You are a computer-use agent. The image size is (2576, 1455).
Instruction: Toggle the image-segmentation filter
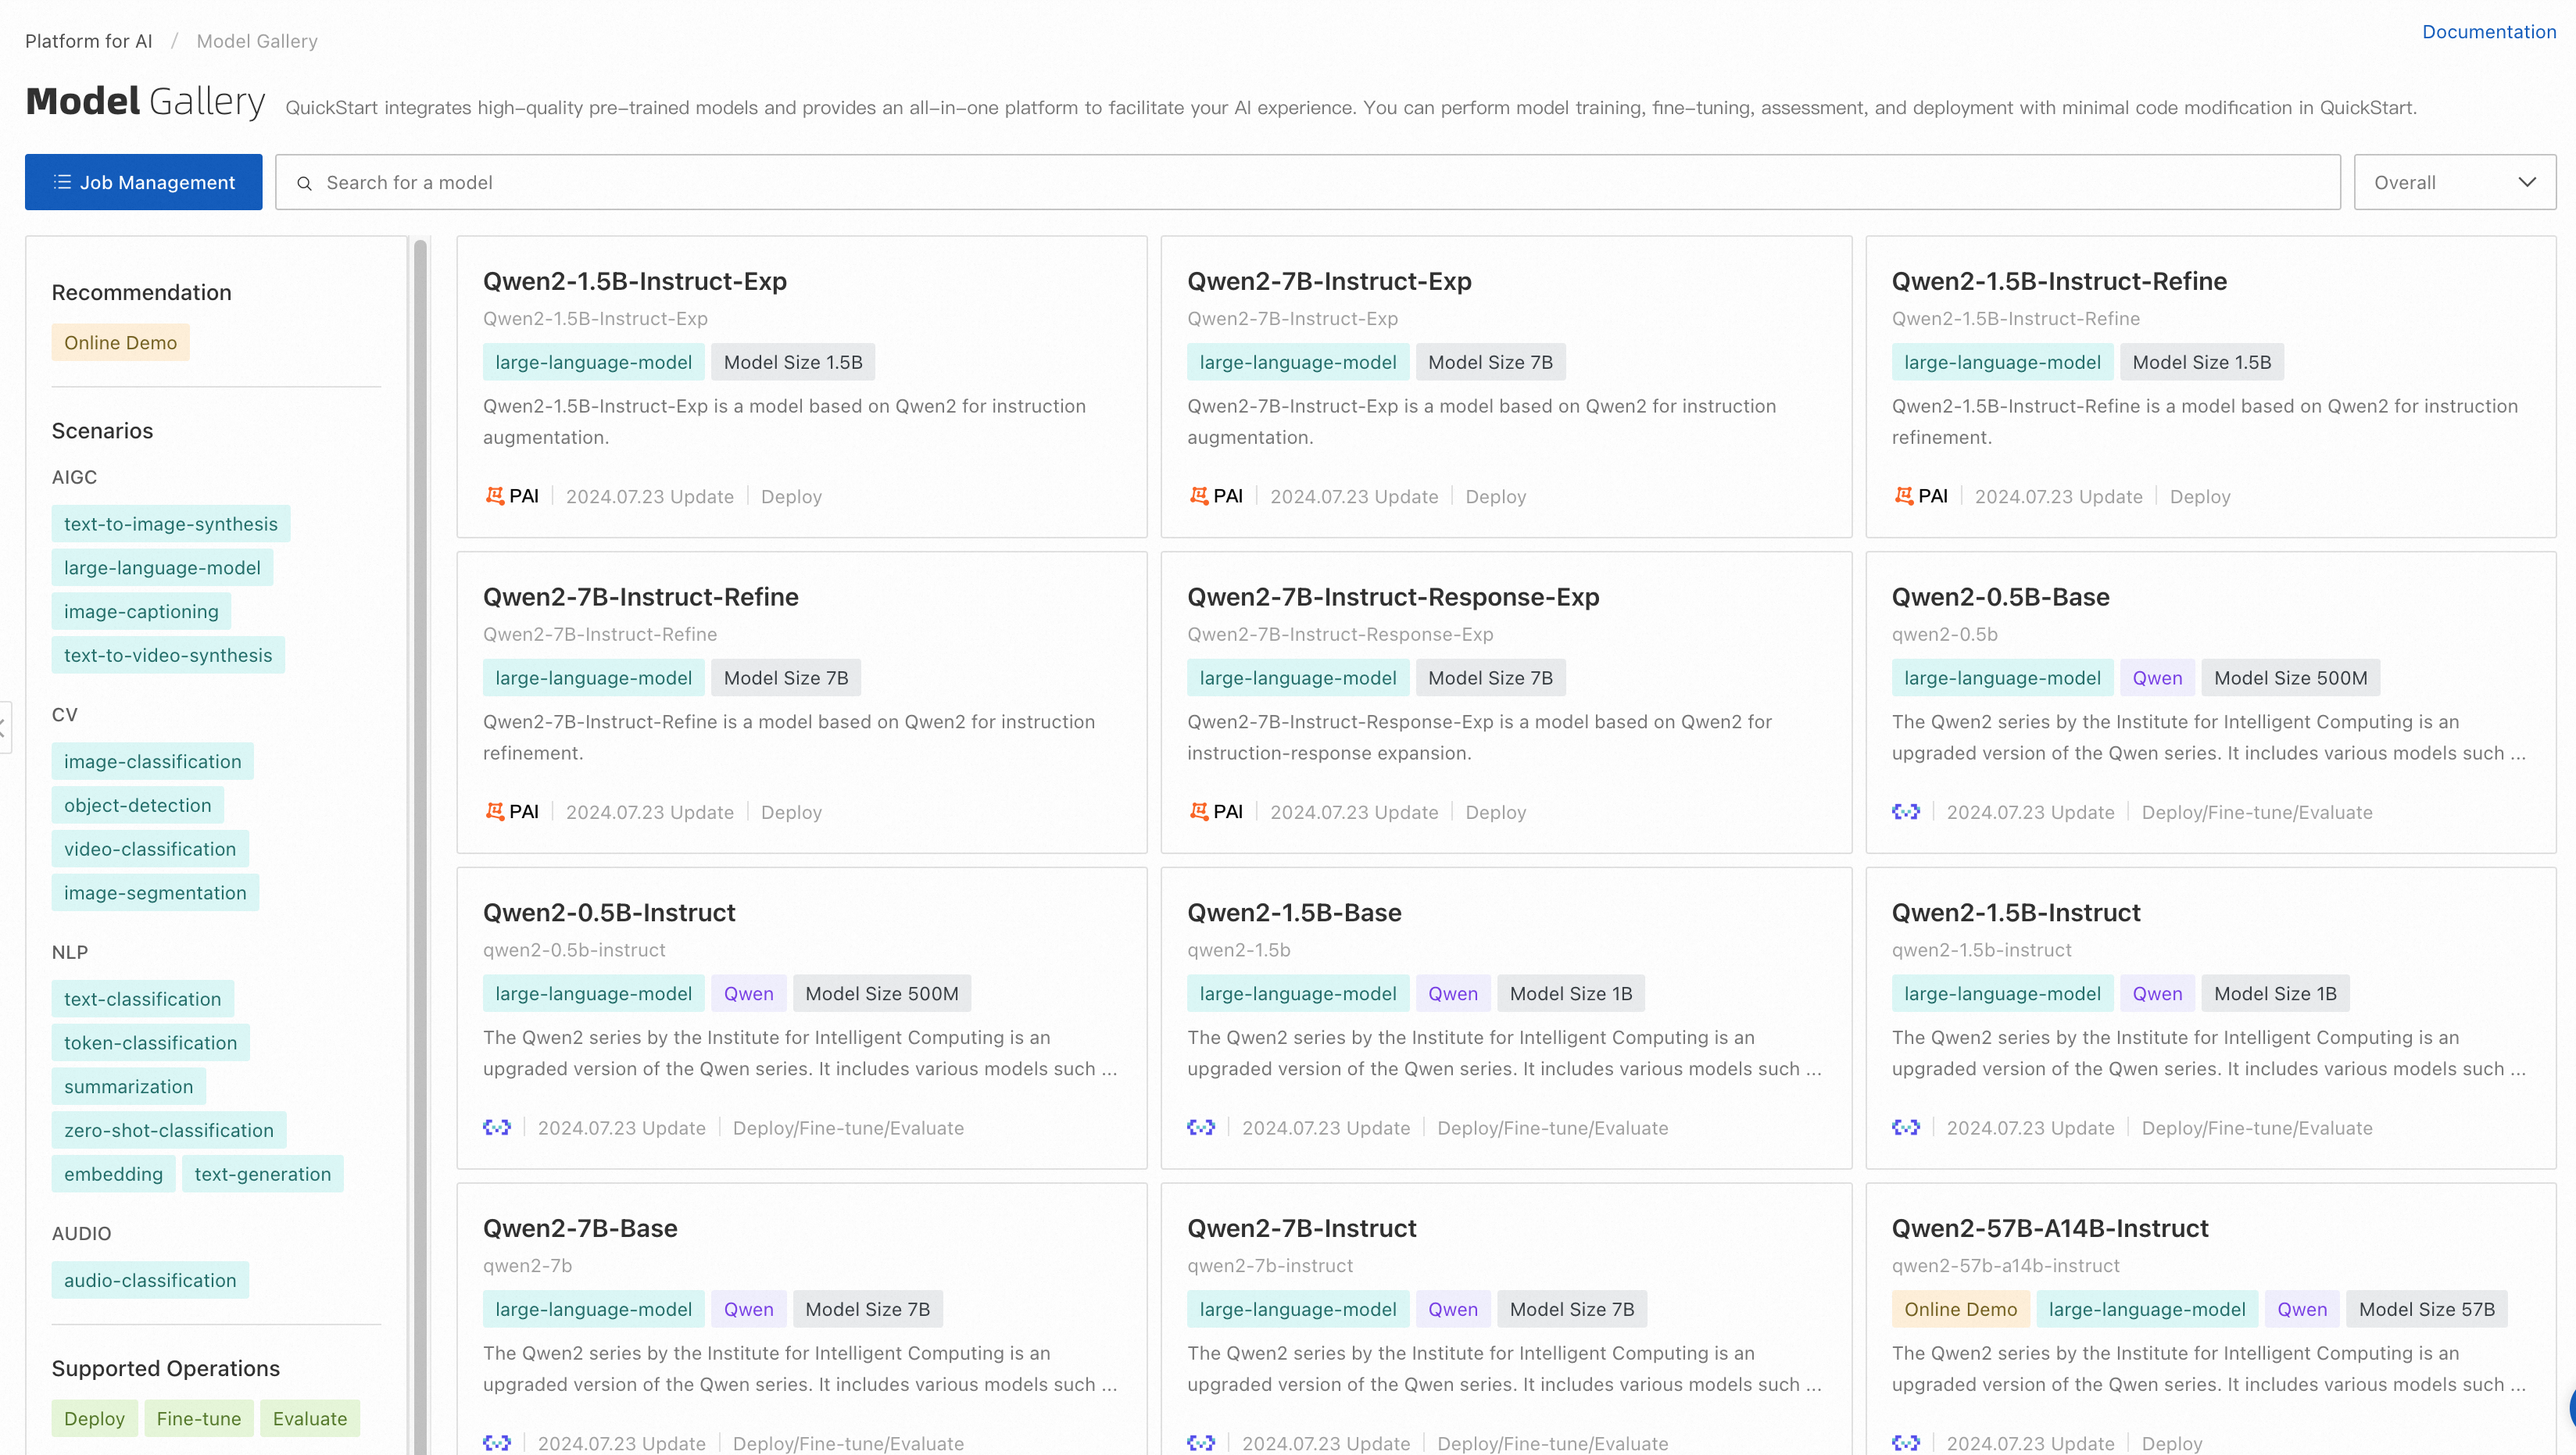click(155, 893)
